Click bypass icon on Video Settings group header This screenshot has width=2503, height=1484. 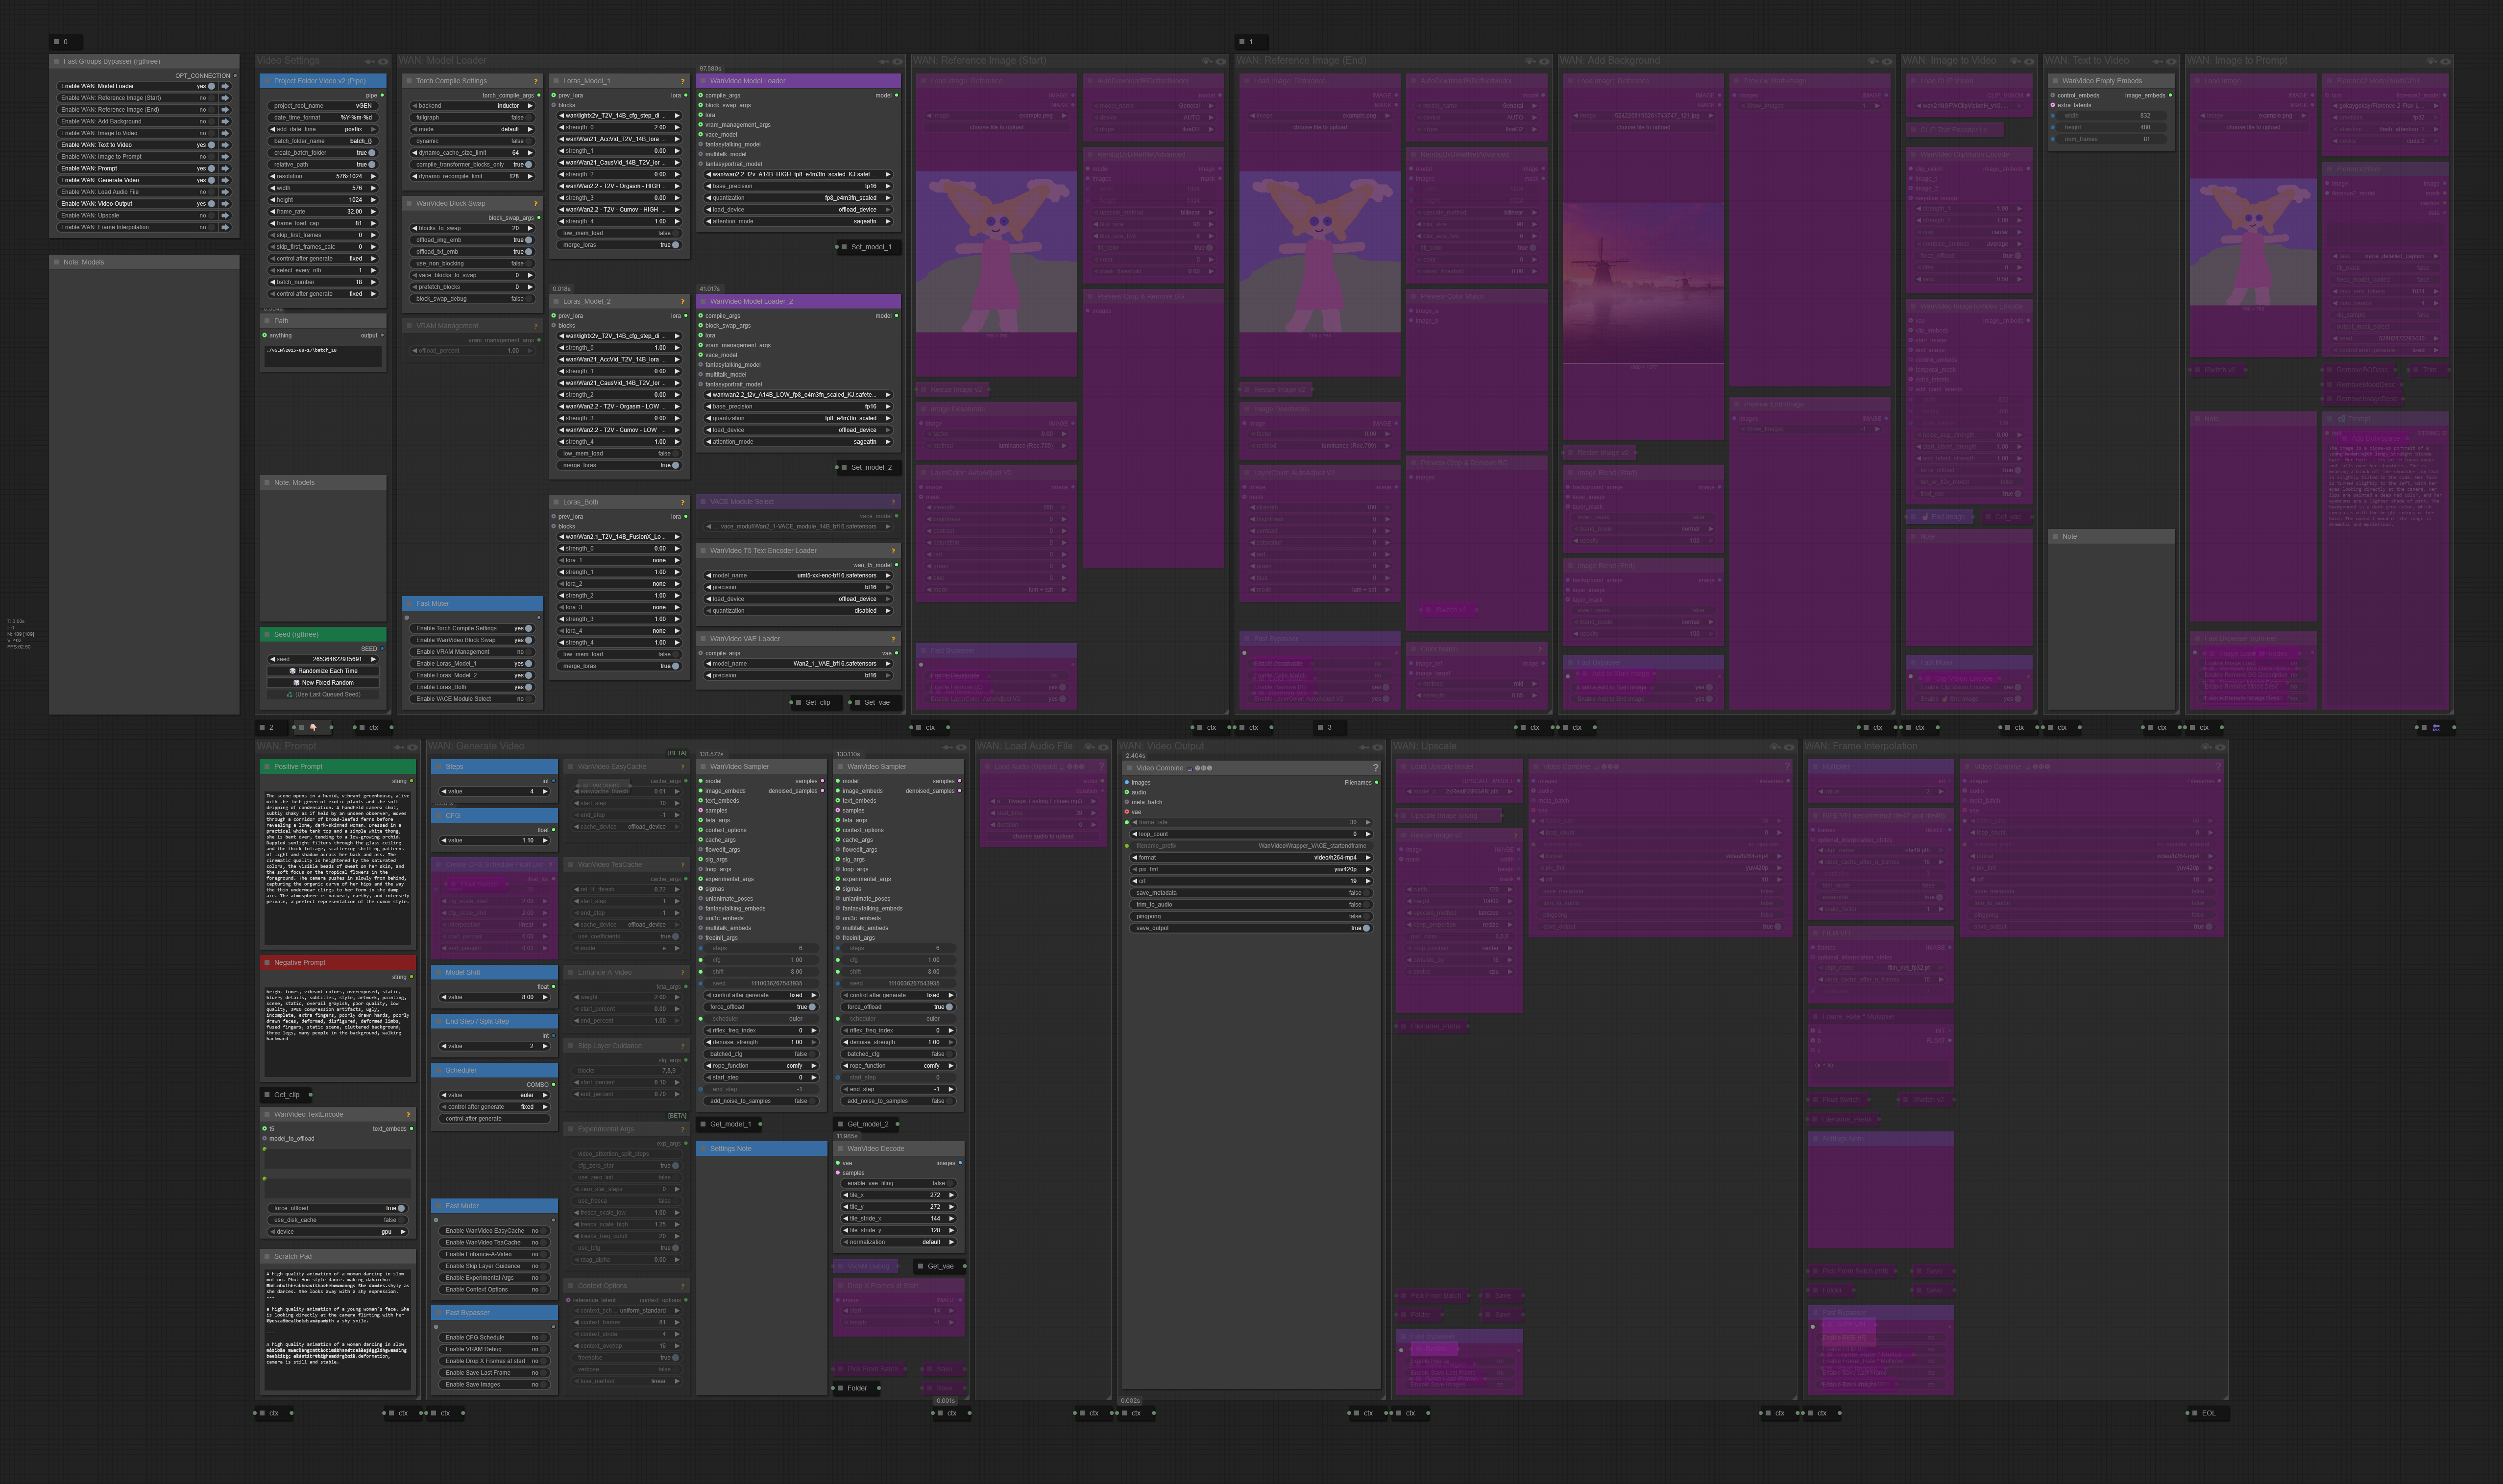click(369, 61)
